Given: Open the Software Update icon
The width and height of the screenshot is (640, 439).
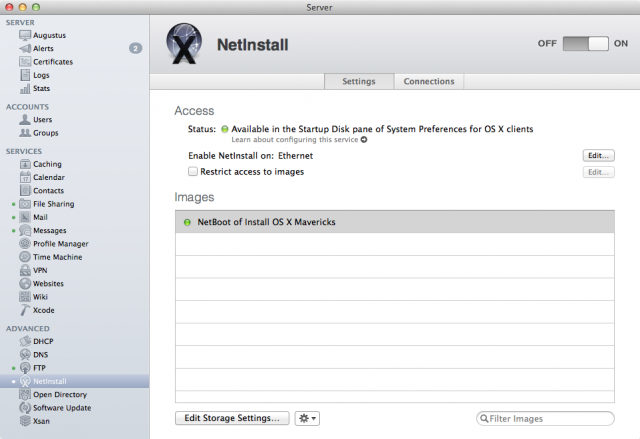Looking at the screenshot, I should (25, 408).
